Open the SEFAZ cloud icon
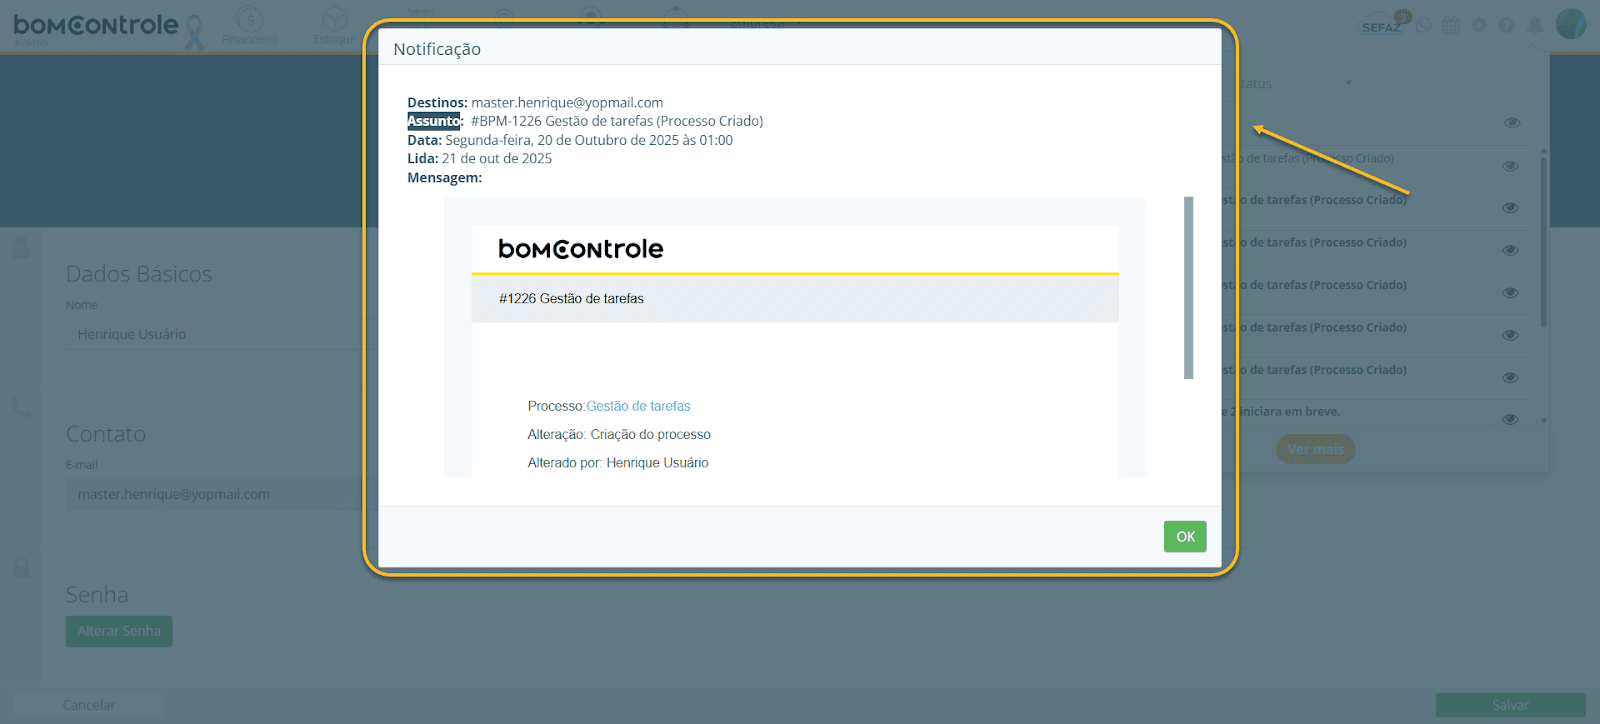1600x724 pixels. coord(1383,24)
